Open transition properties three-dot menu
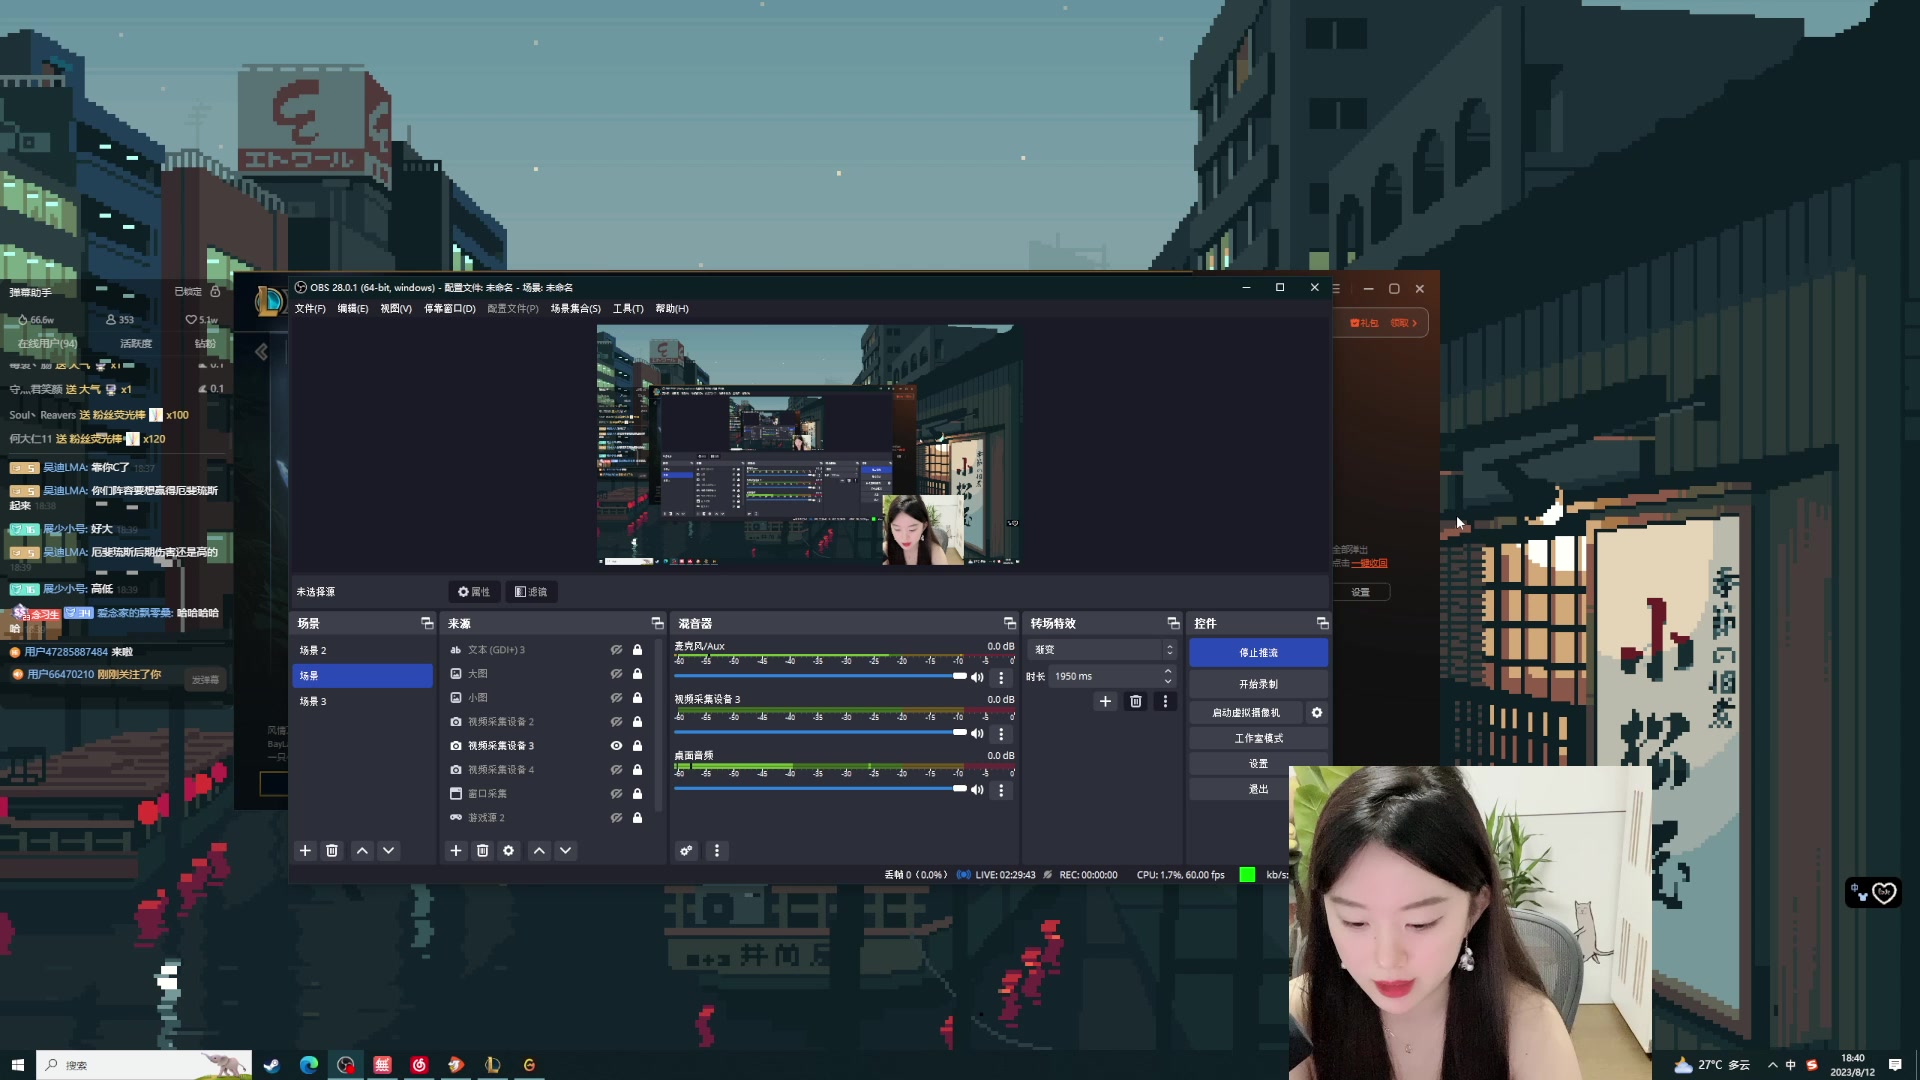Screen dimensions: 1920x1080 click(1165, 701)
